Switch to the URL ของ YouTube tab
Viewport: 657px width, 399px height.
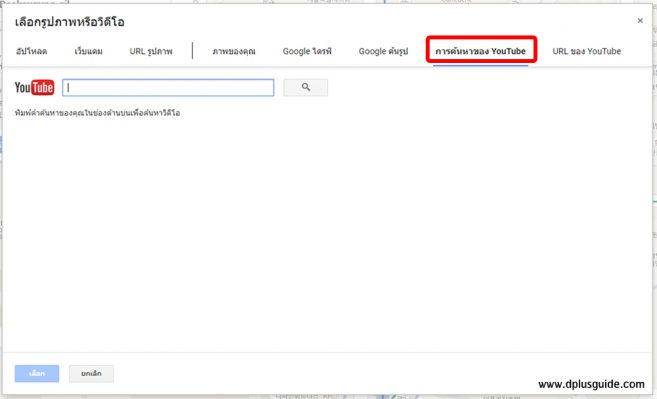point(587,51)
